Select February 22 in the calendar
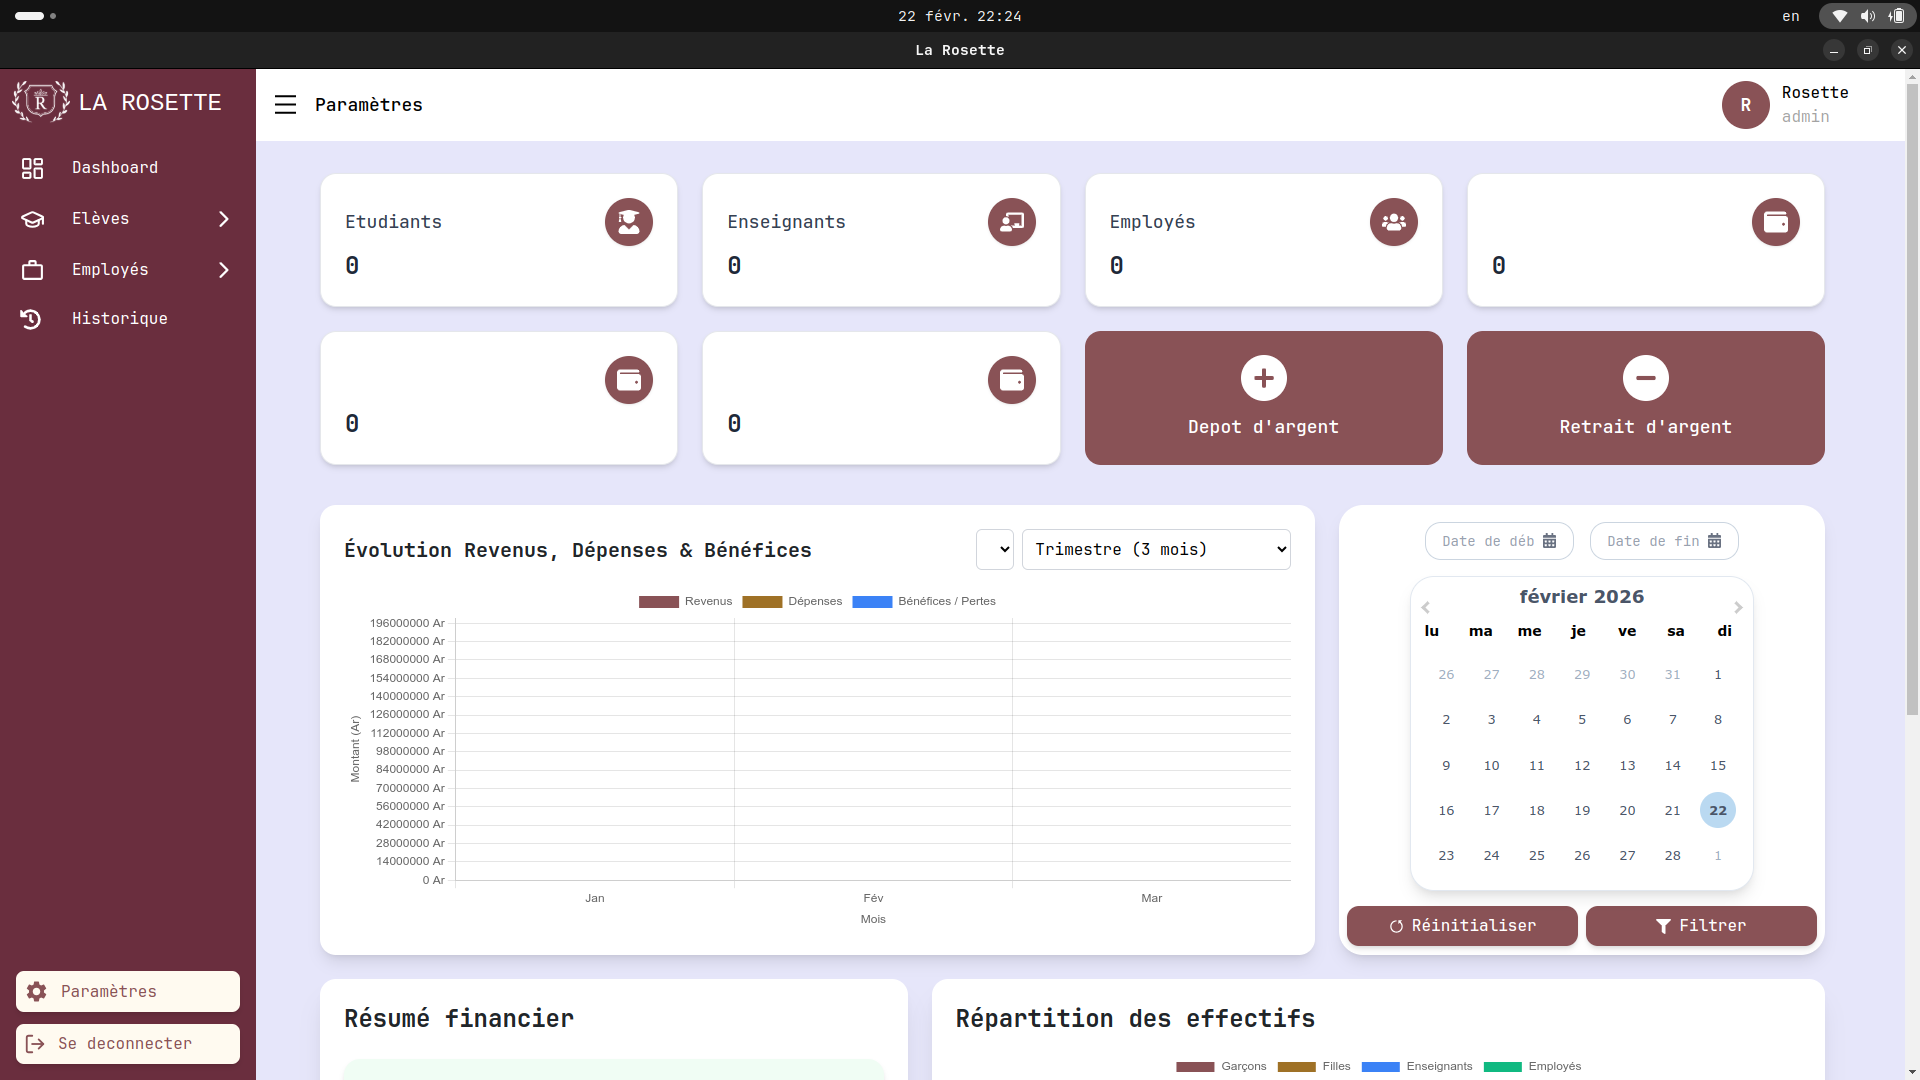Viewport: 1920px width, 1080px height. (x=1718, y=810)
